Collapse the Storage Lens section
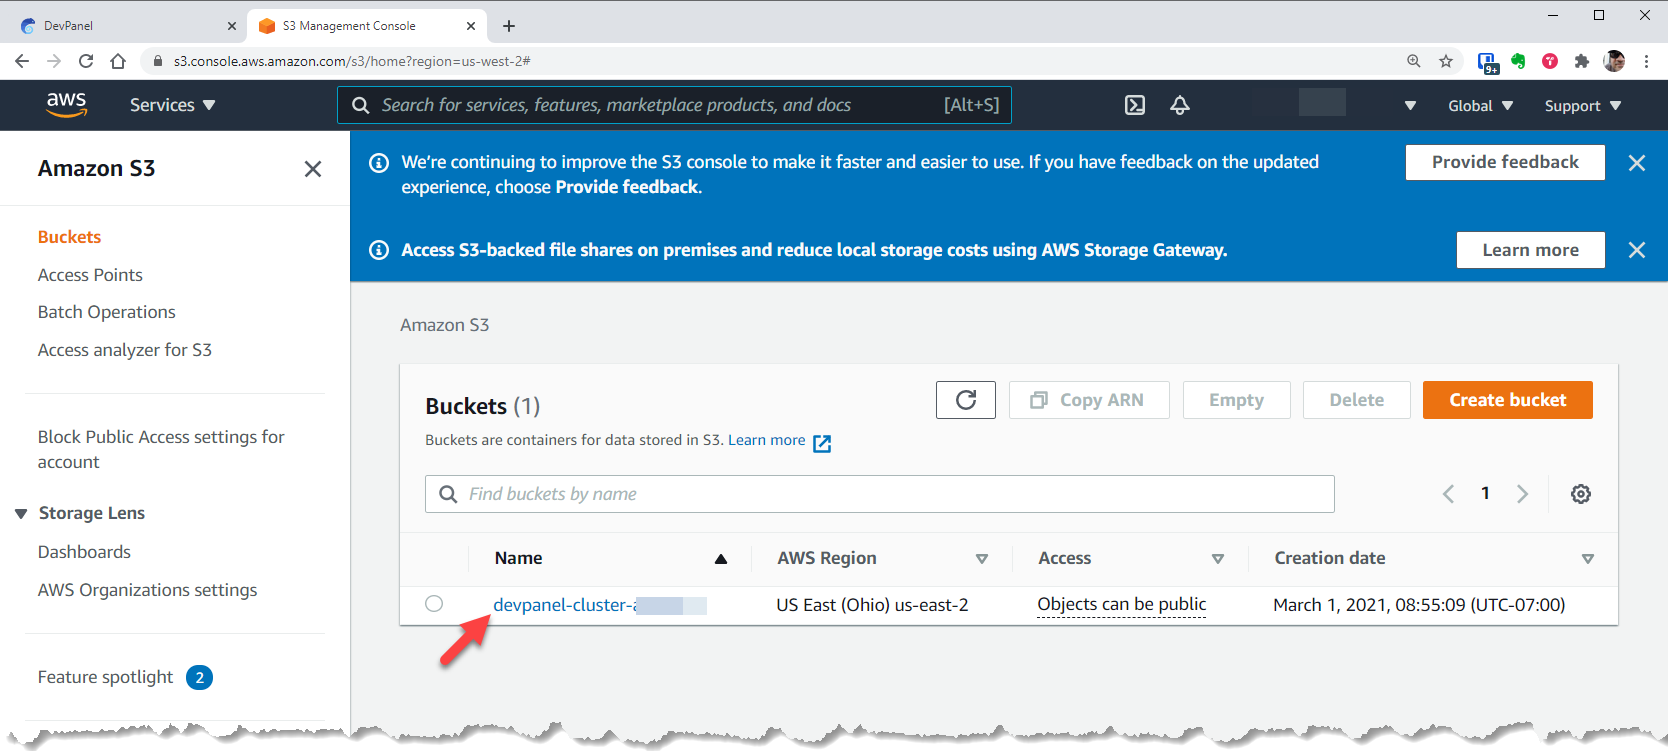1668x751 pixels. (21, 514)
